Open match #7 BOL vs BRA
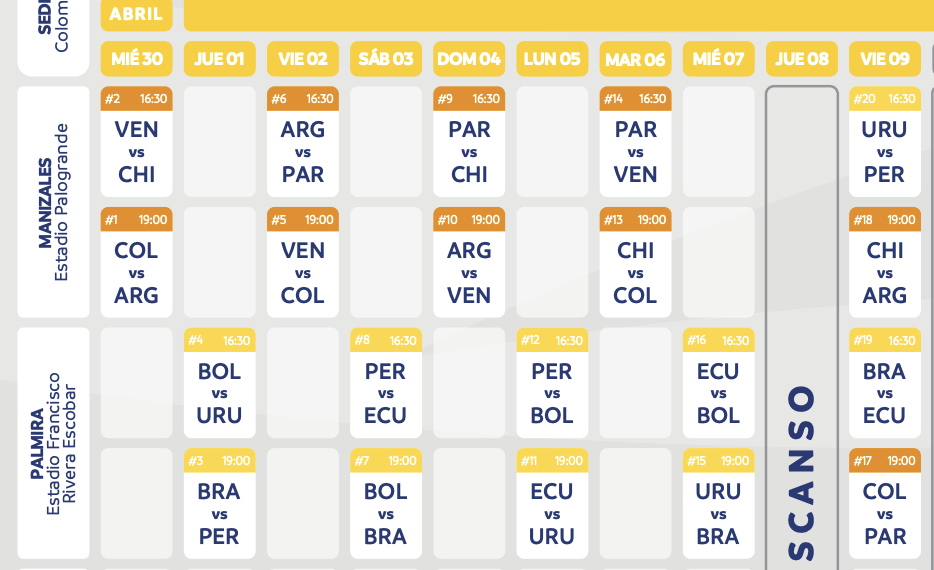934x570 pixels. (386, 503)
